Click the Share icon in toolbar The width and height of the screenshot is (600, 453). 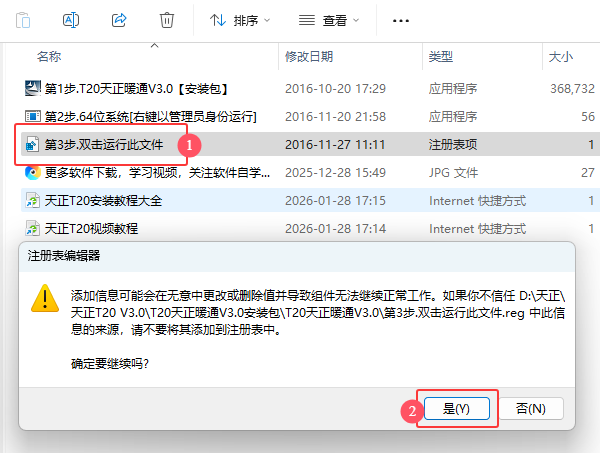(119, 20)
